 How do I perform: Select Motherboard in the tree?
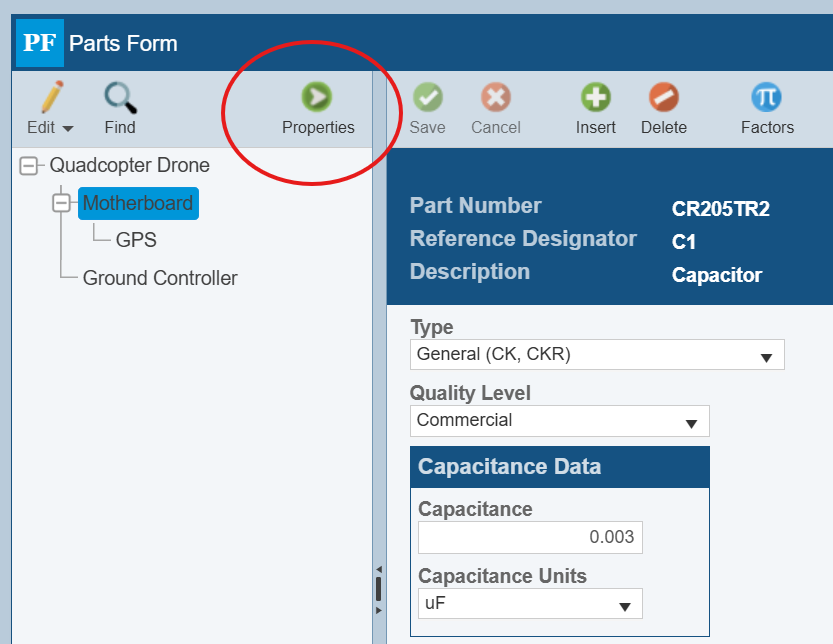click(x=137, y=203)
